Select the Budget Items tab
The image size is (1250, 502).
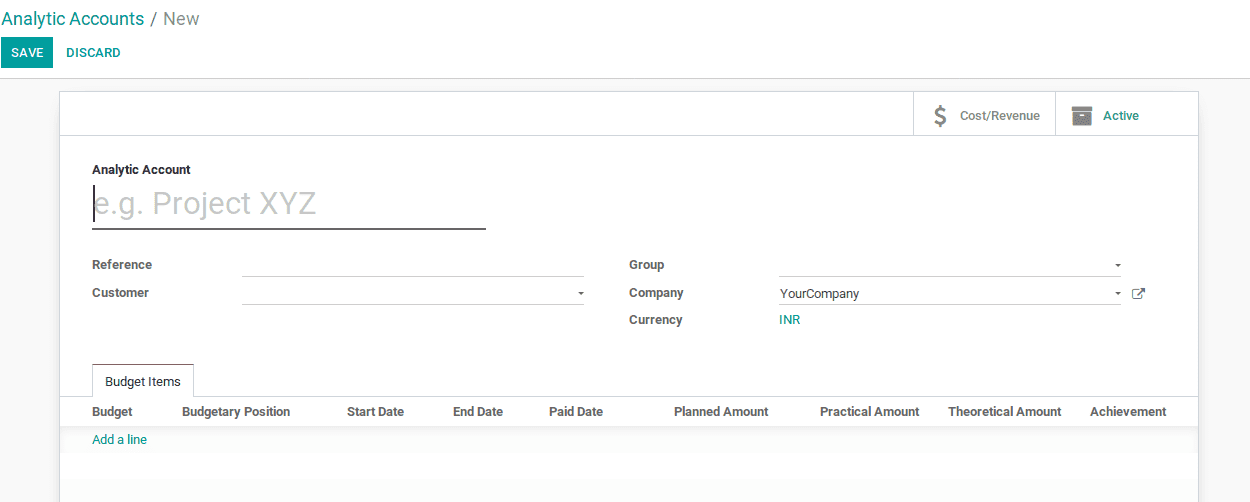click(x=143, y=381)
